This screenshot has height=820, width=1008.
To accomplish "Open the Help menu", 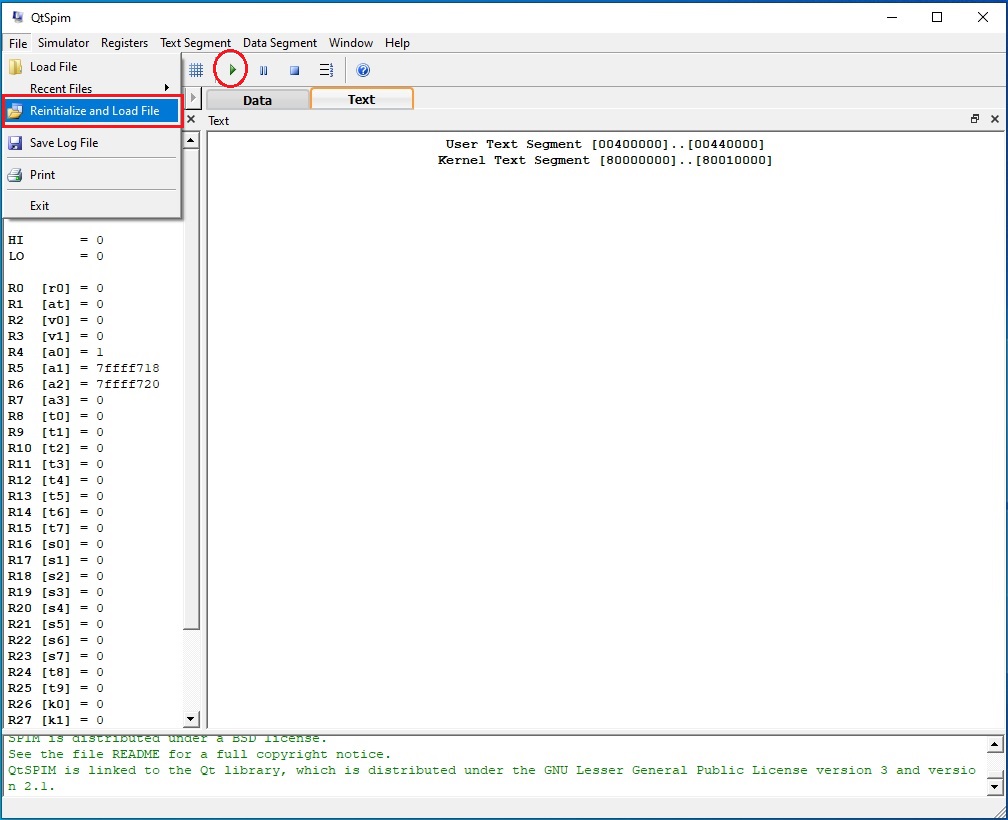I will 397,43.
